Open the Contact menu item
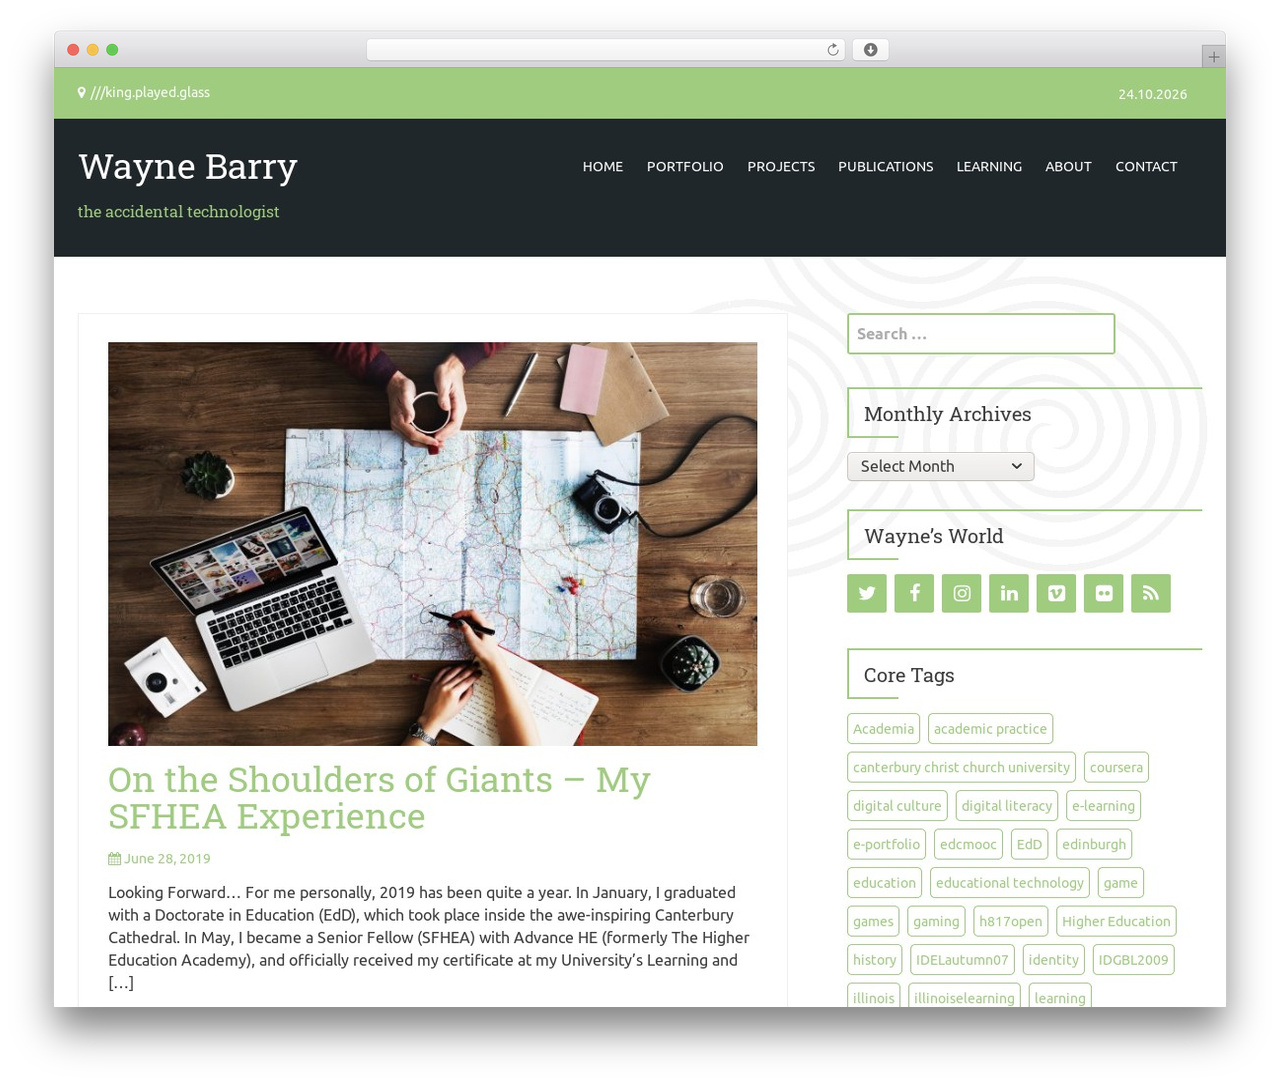 [1146, 166]
